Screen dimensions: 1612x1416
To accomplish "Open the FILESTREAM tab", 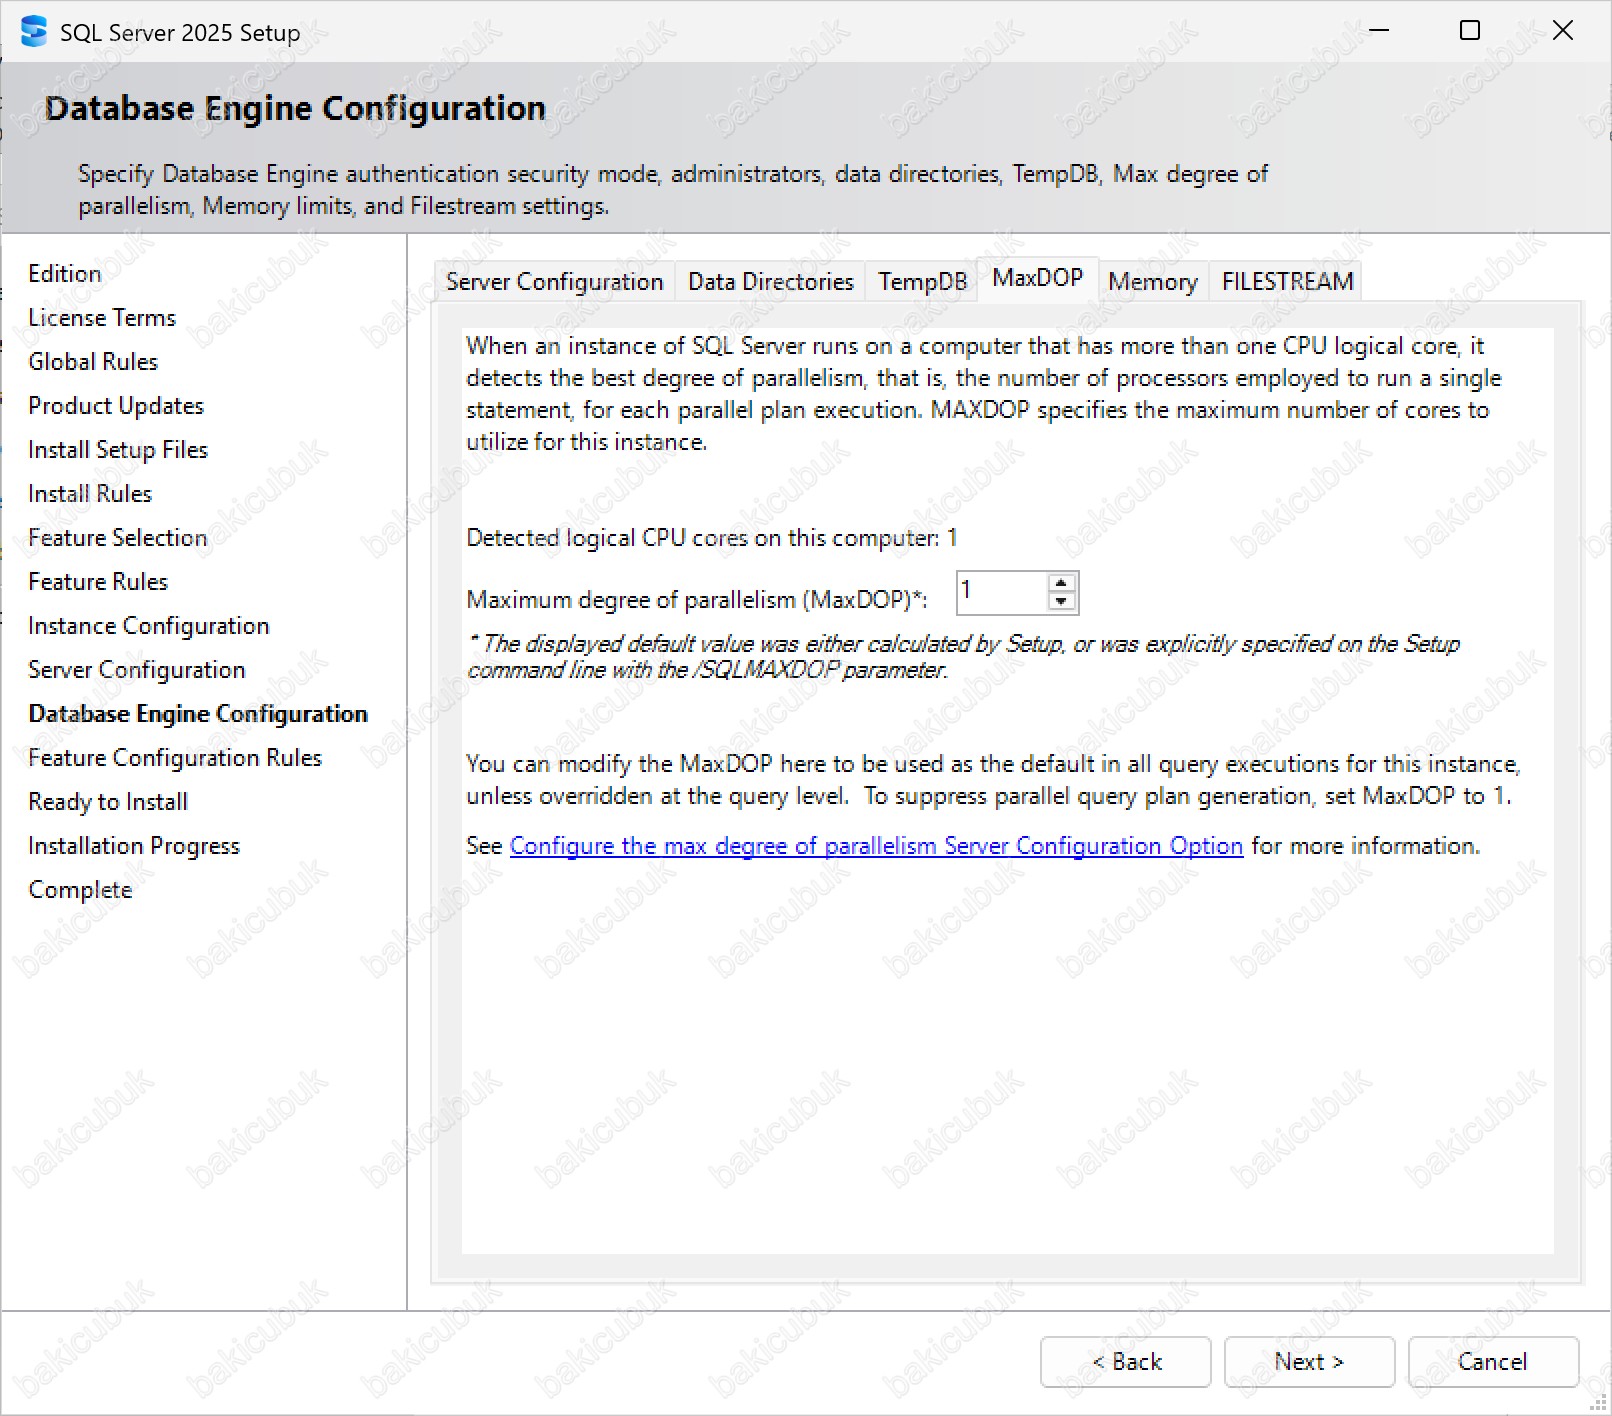I will click(x=1287, y=282).
